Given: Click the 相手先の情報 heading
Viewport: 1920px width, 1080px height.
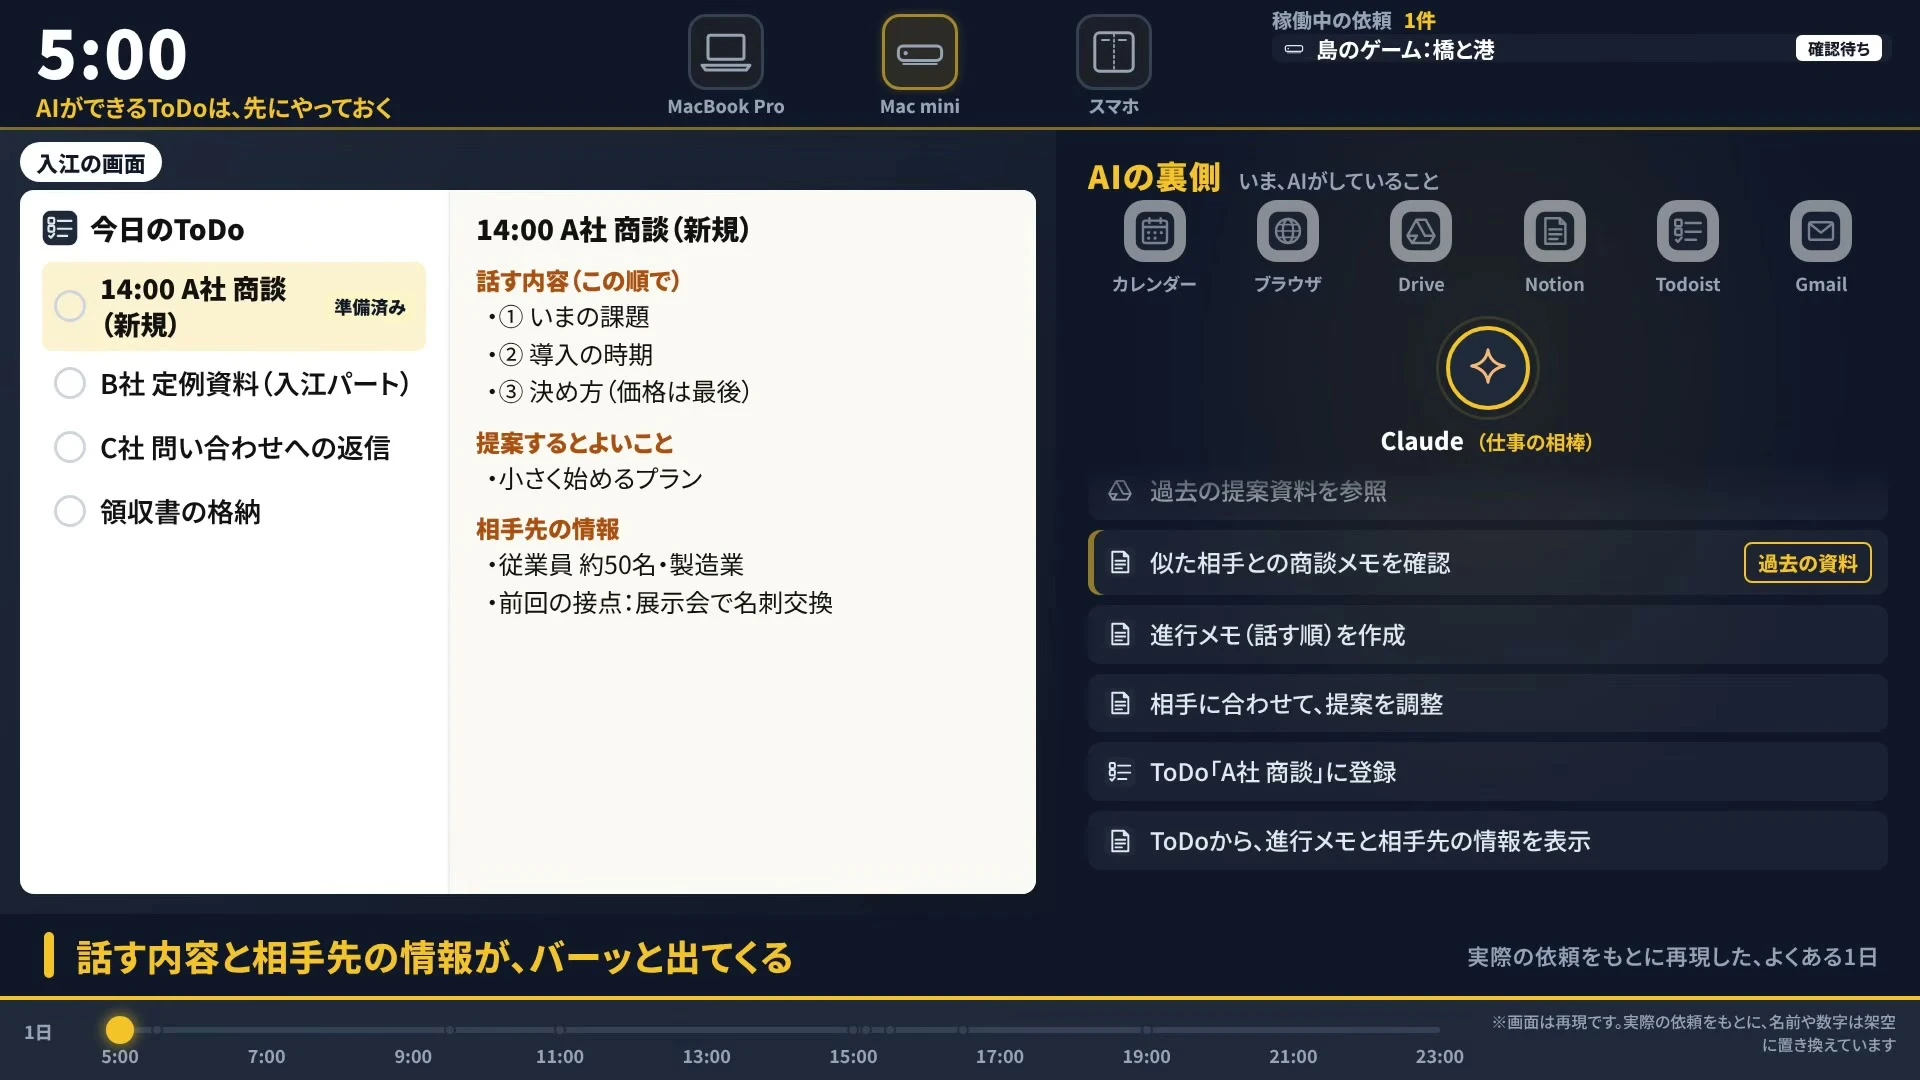Looking at the screenshot, I should click(547, 529).
